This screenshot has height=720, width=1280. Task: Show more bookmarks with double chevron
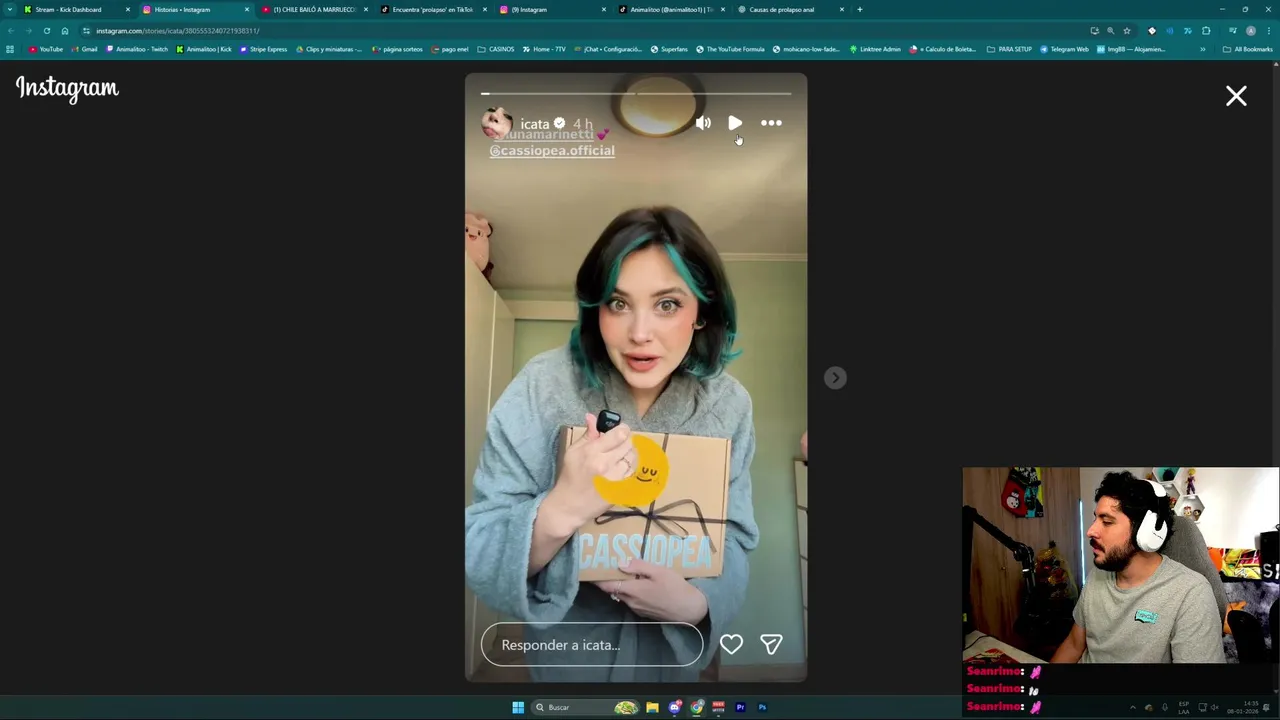point(1202,49)
